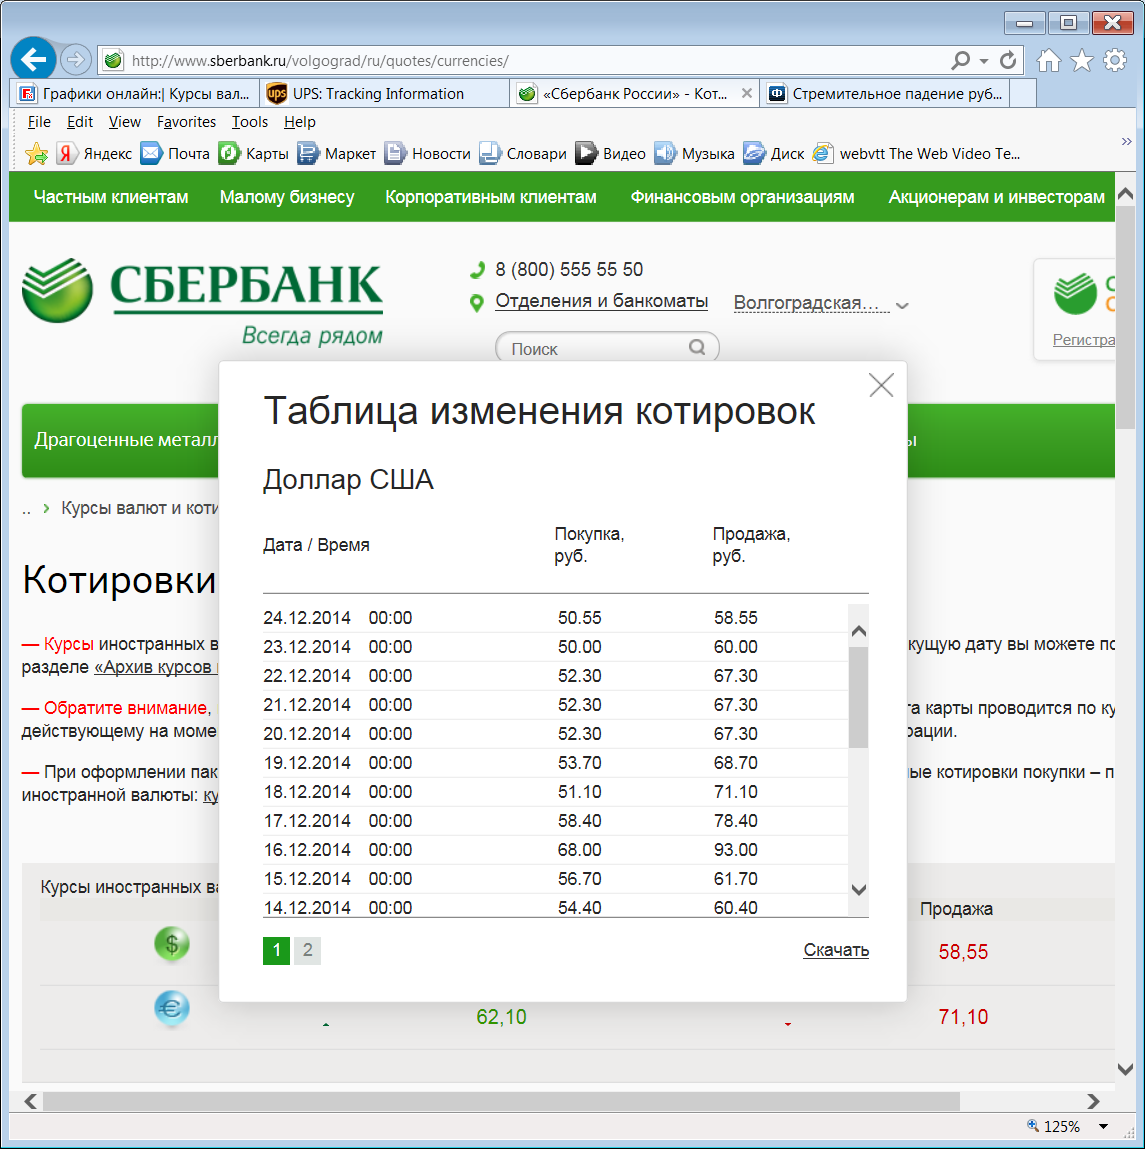The height and width of the screenshot is (1149, 1145).
Task: Click Отделения и банкоматы link
Action: [x=601, y=301]
